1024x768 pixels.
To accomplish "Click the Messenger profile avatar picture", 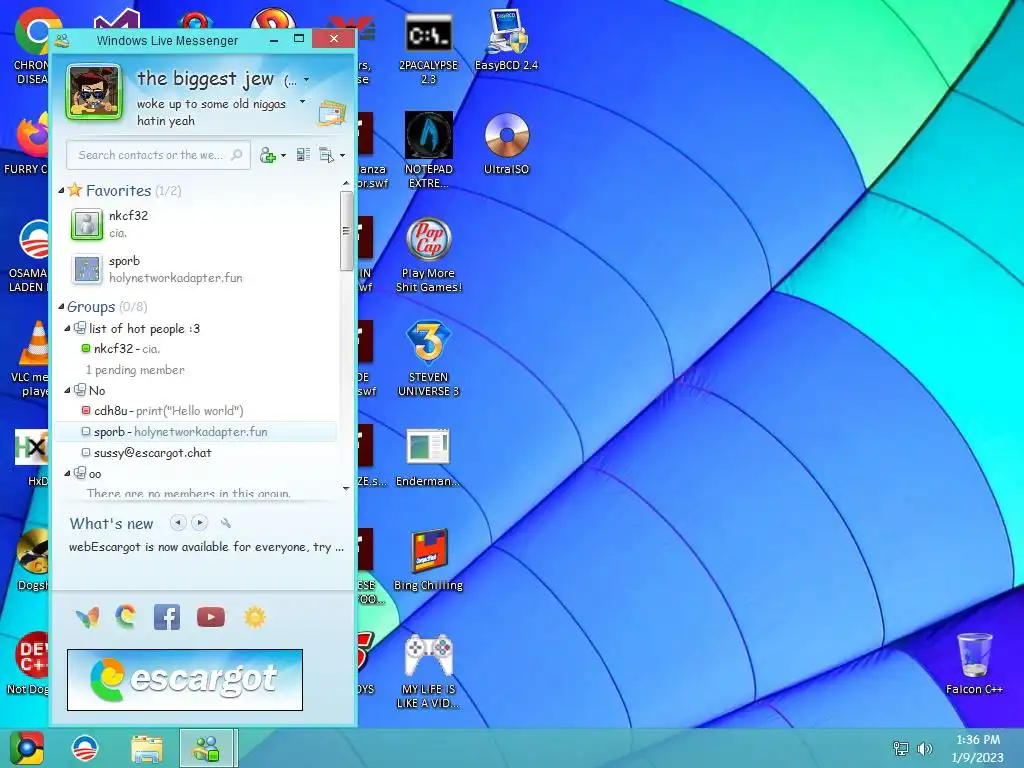I will click(95, 92).
